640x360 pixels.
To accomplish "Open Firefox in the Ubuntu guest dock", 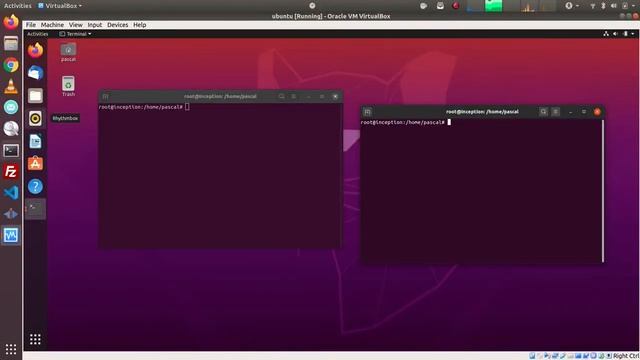I will 36,51.
